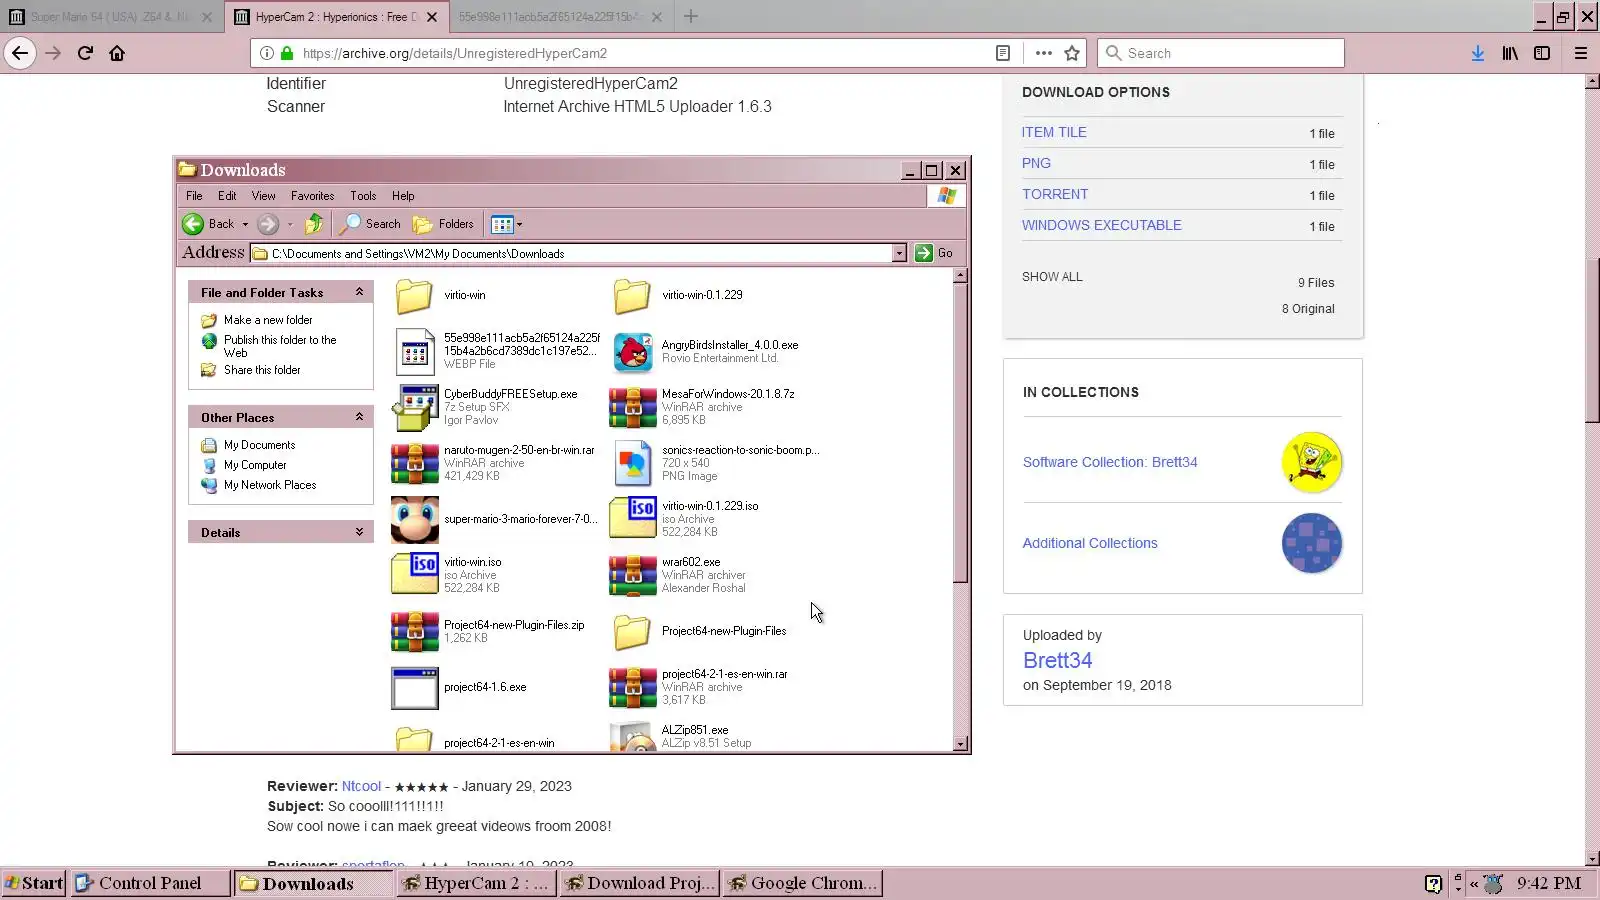Open My Computer from Other Places
The height and width of the screenshot is (900, 1600).
coord(255,465)
